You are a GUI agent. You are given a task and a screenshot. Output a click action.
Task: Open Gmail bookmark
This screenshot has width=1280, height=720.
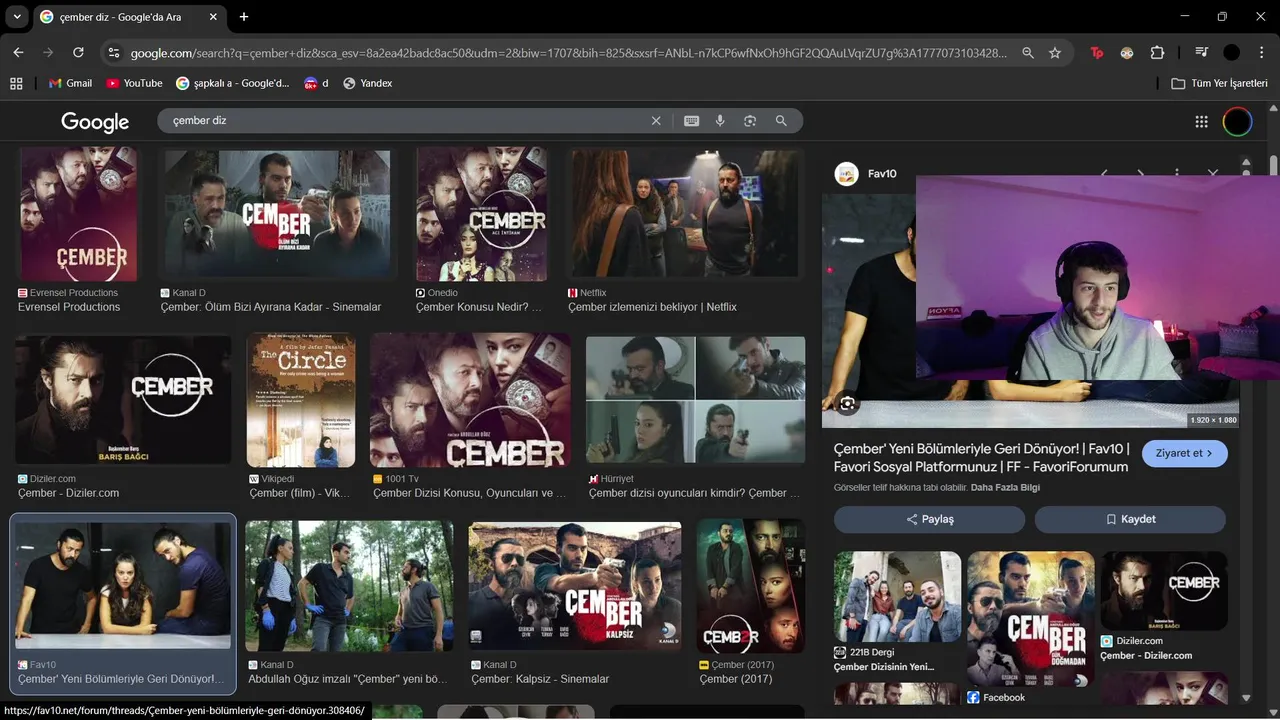[70, 83]
